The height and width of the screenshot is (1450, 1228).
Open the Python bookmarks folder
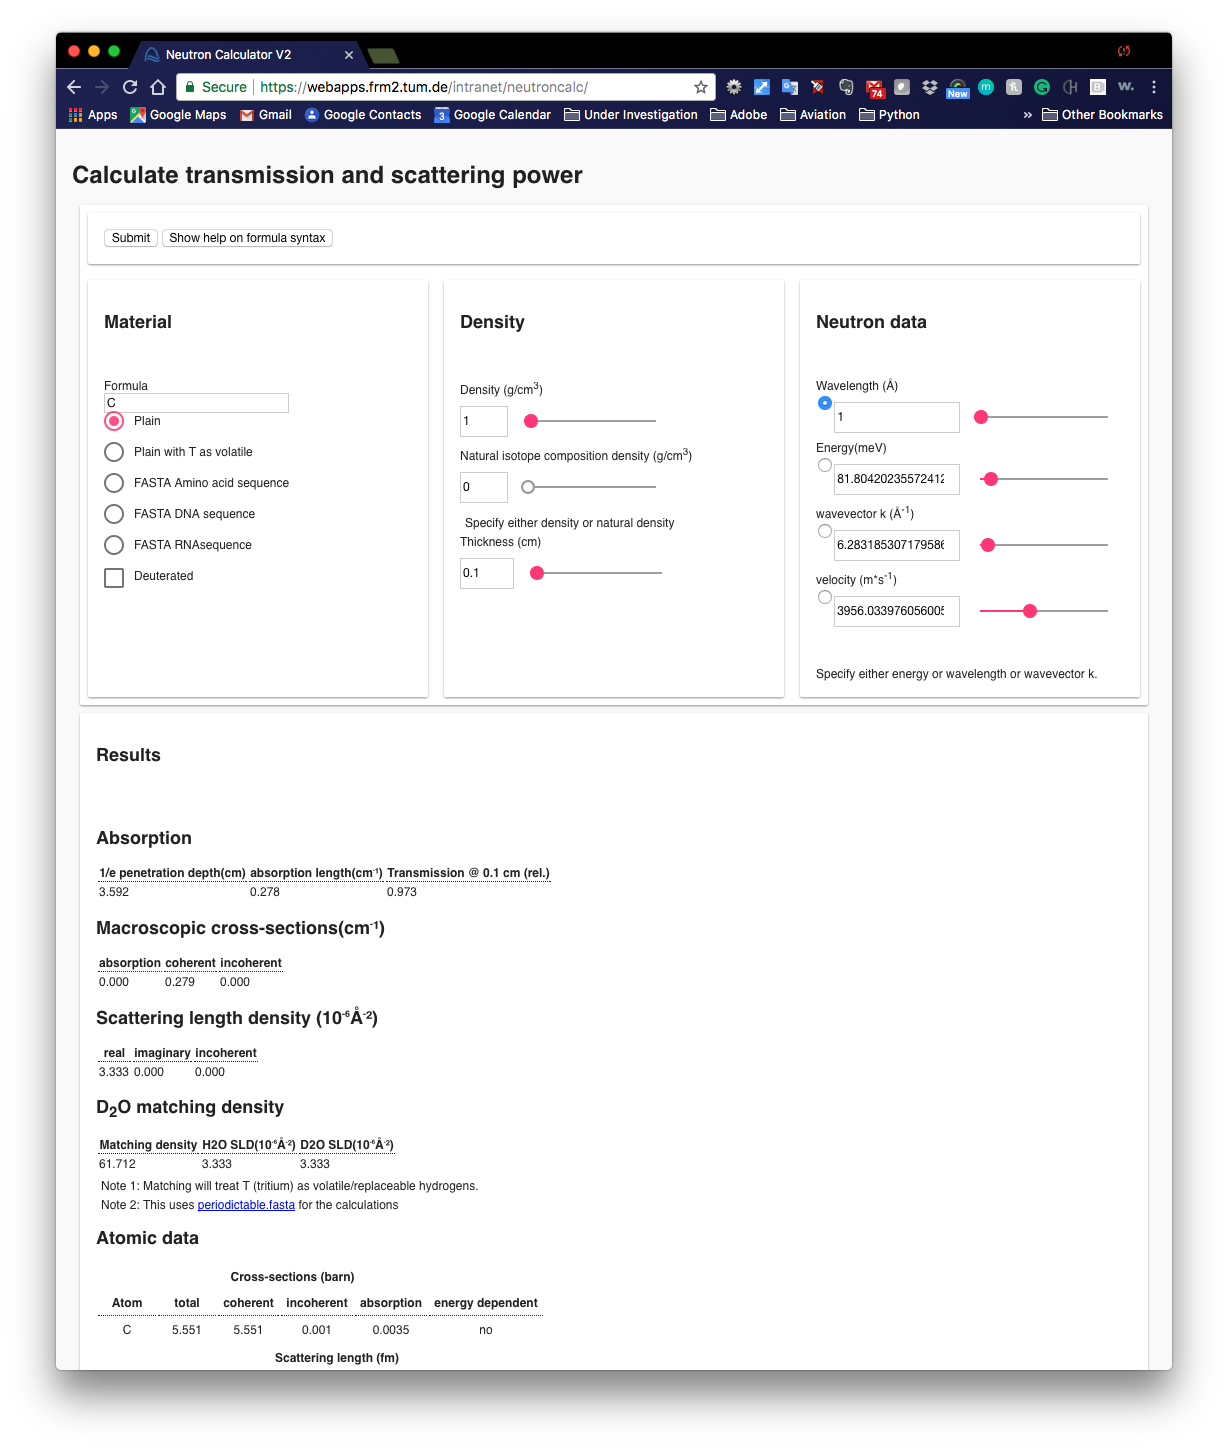889,115
